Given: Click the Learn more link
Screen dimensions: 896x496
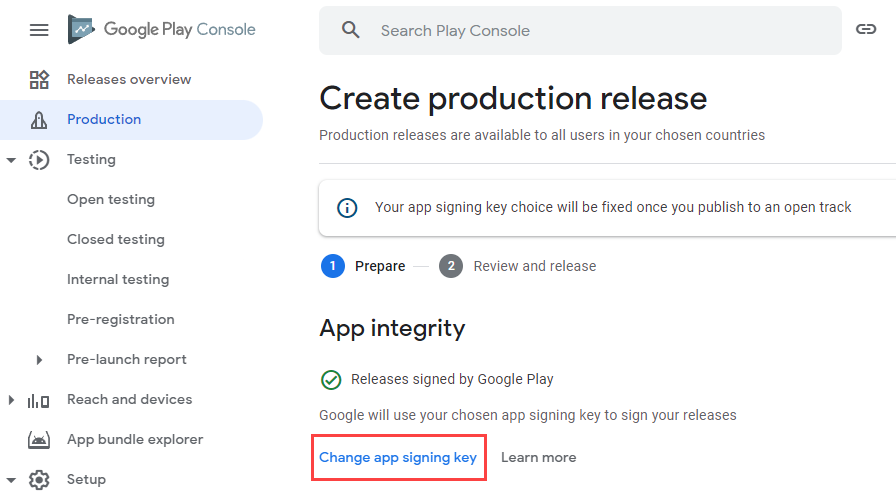Looking at the screenshot, I should click(538, 458).
